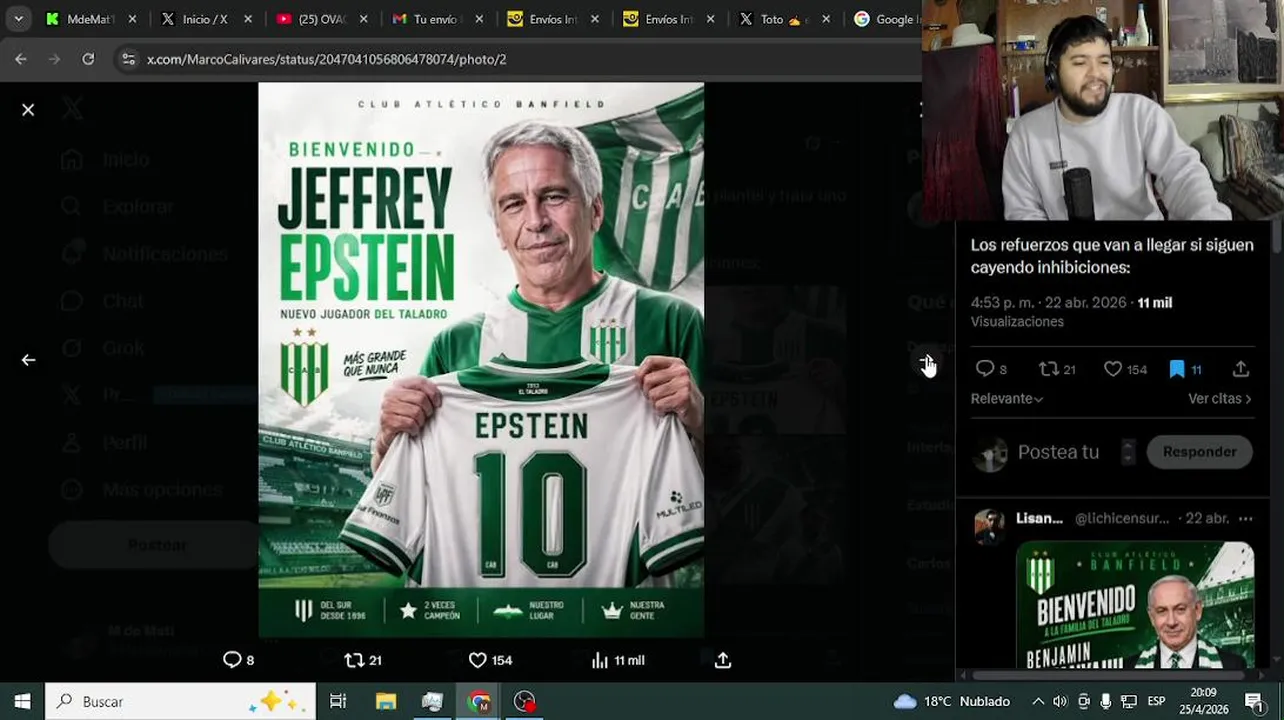This screenshot has width=1284, height=720.
Task: Switch to the Tu envío Gmail tab
Action: point(437,19)
